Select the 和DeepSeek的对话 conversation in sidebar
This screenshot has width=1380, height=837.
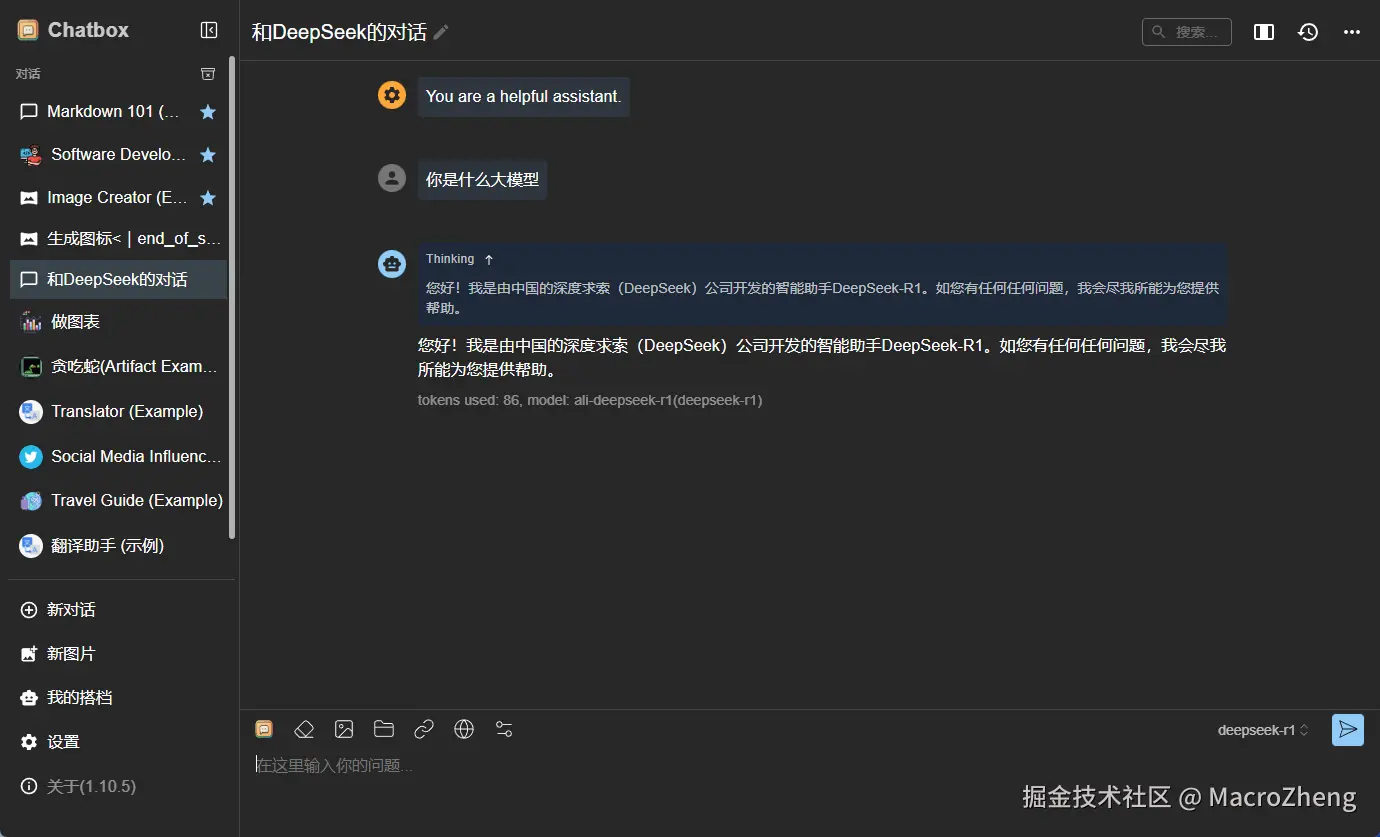(118, 279)
